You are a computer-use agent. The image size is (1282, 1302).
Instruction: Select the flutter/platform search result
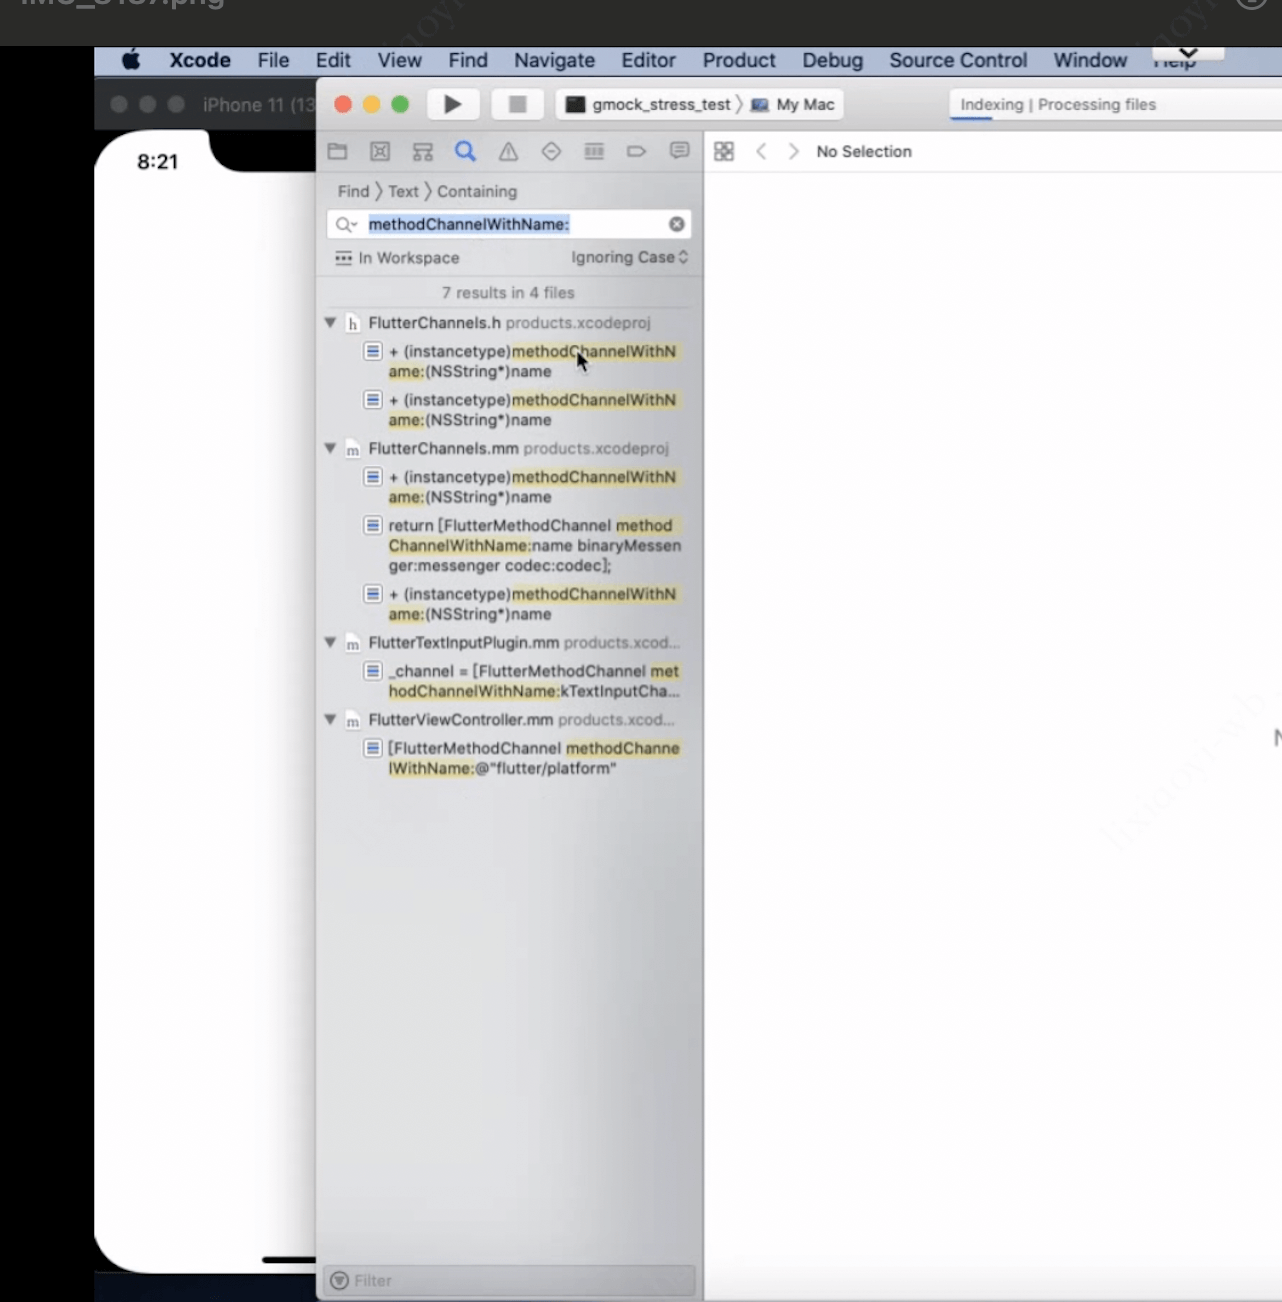[x=532, y=758]
